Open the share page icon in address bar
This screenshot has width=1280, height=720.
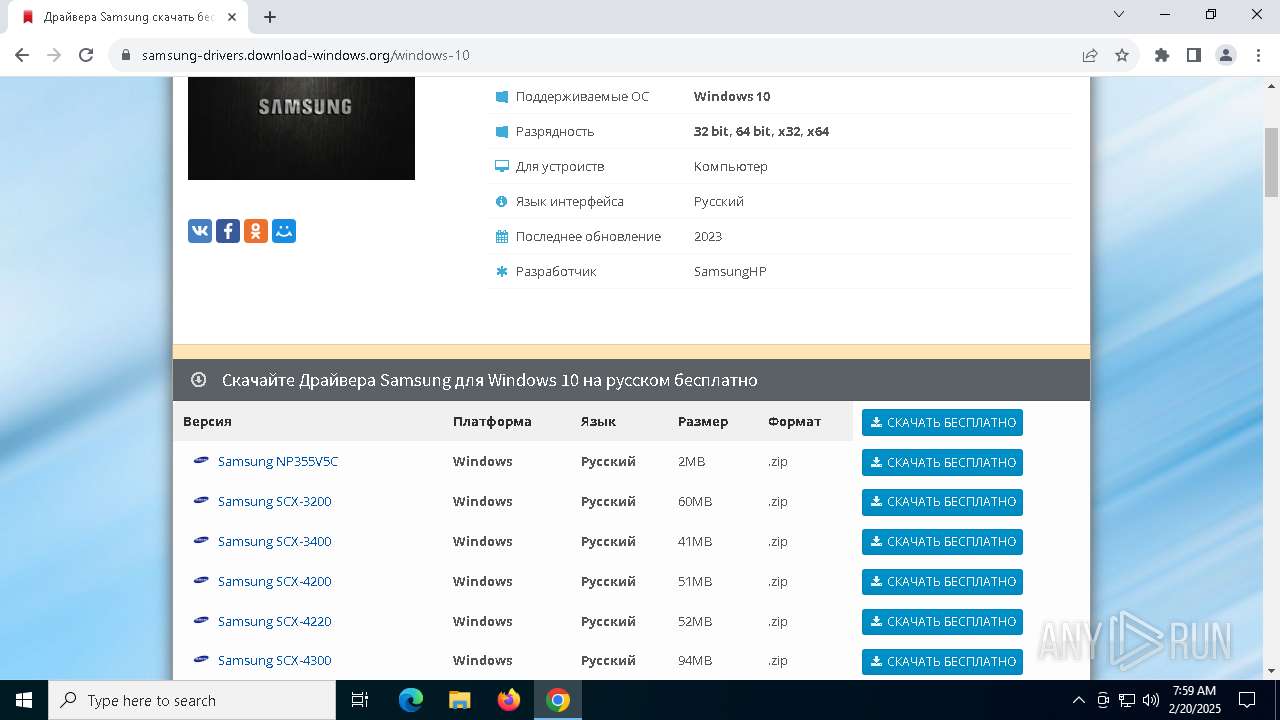point(1090,55)
